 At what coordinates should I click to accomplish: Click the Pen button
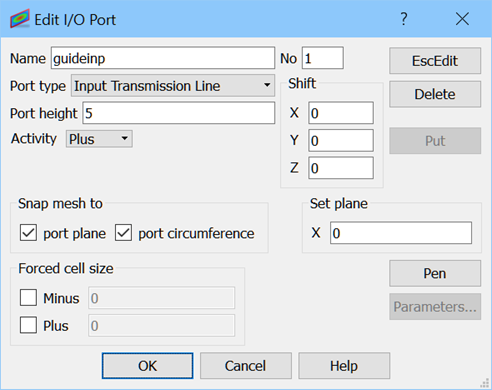(435, 273)
